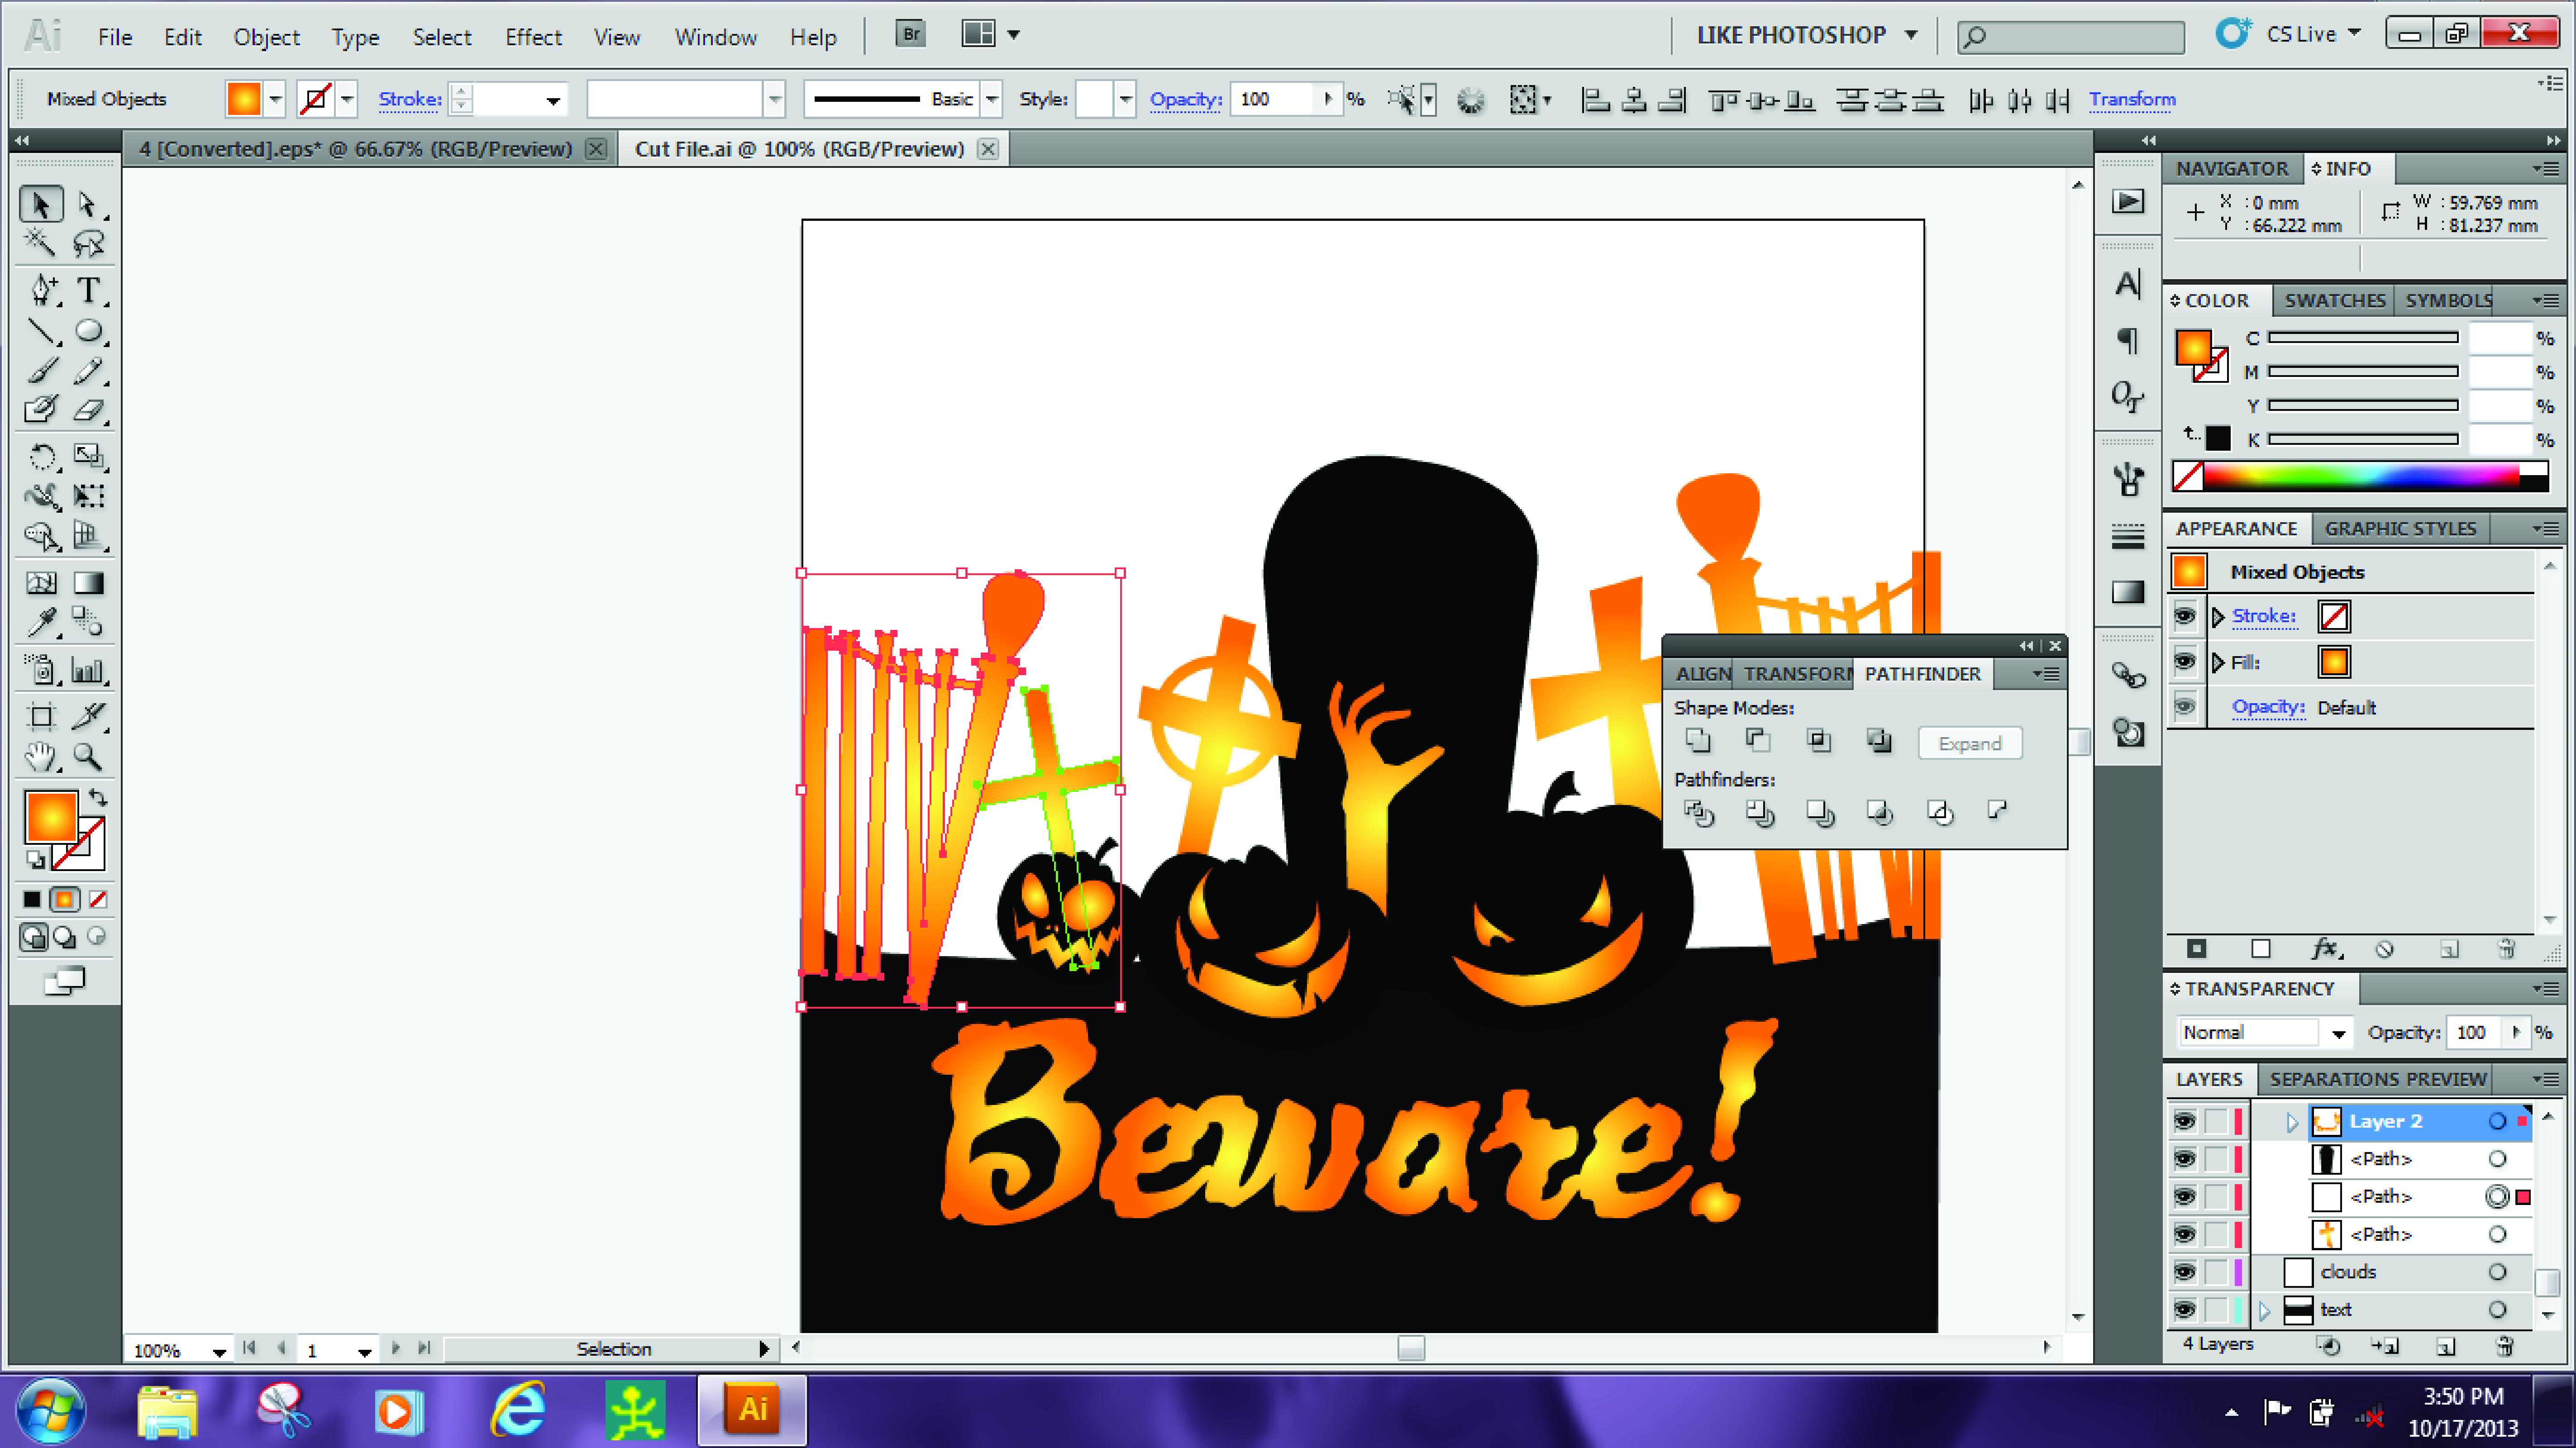Click Intersect shape mode in Pathfinder
Image resolution: width=2576 pixels, height=1448 pixels.
[x=1819, y=741]
